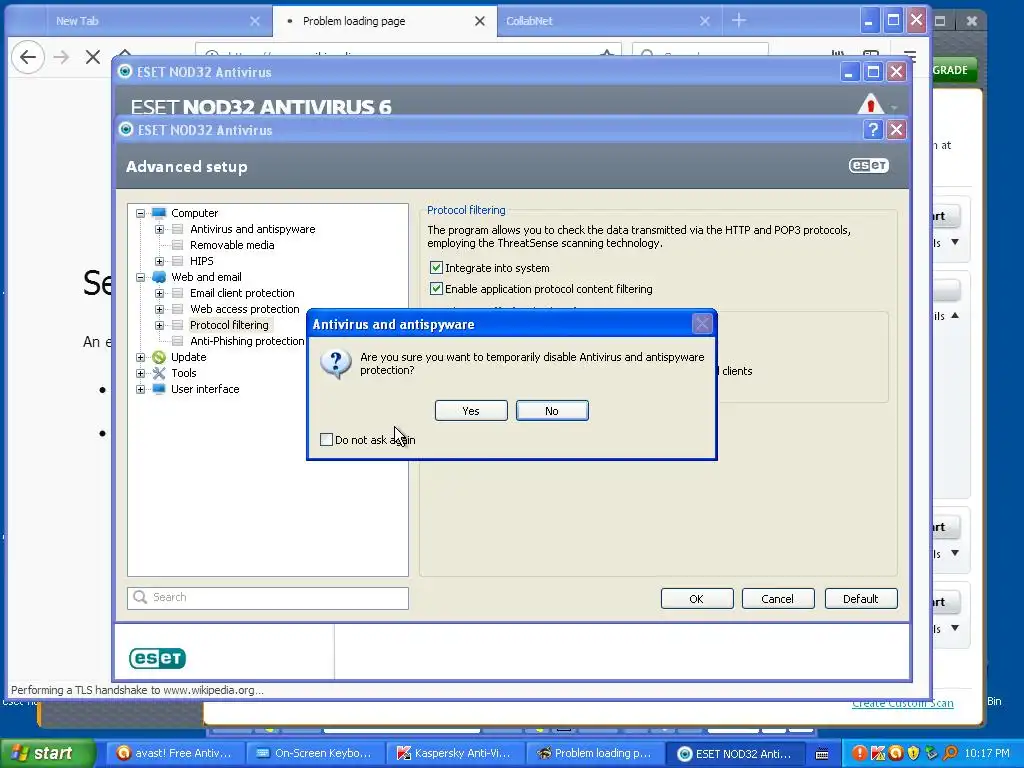The image size is (1024, 768).
Task: Open a new browser tab with plus
Action: 739,20
